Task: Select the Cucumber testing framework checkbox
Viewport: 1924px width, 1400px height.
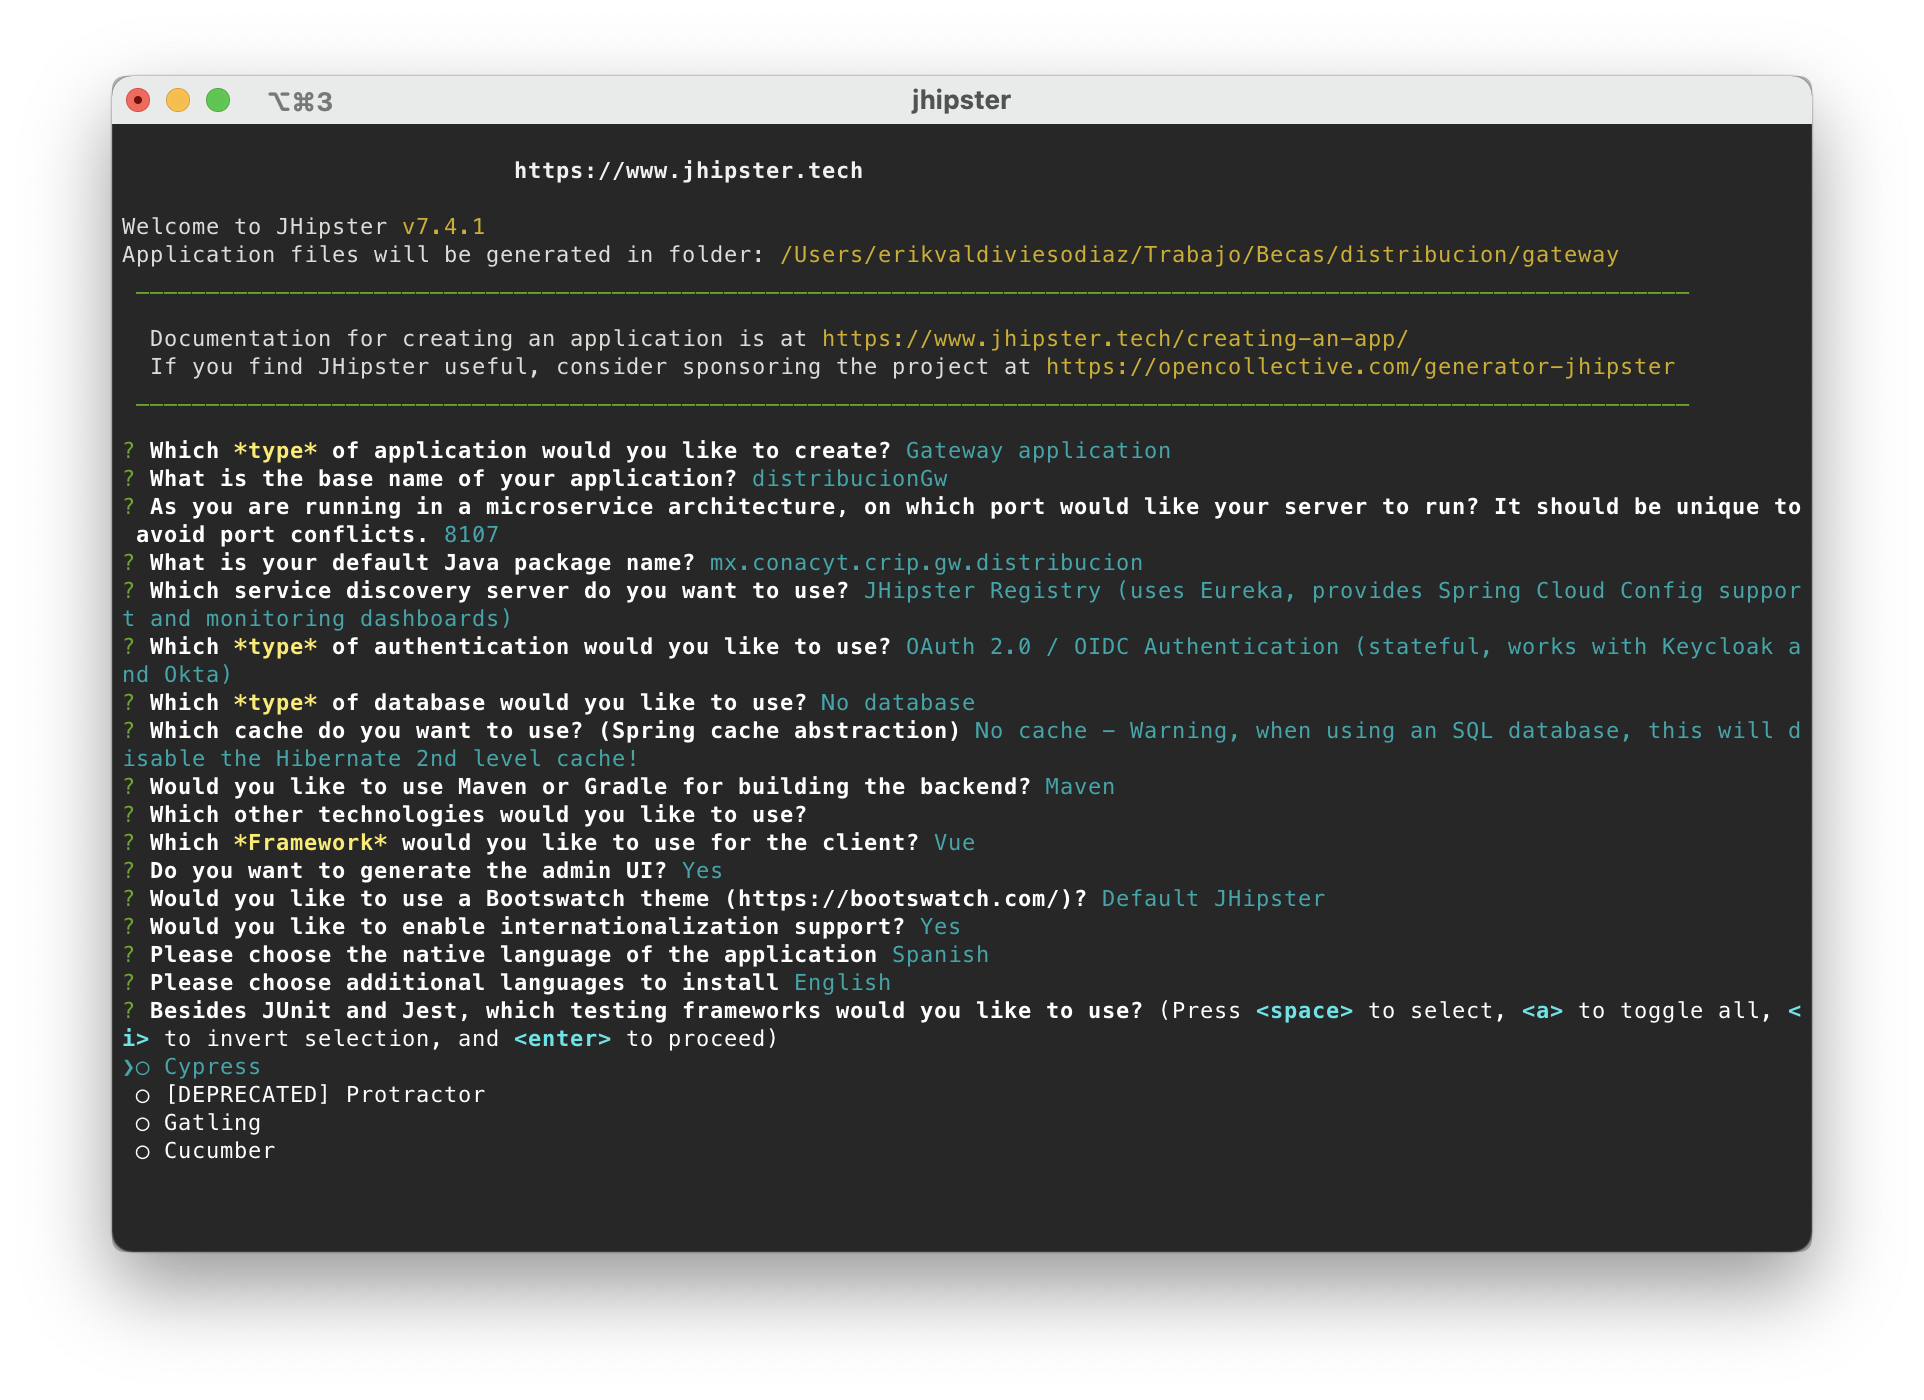Action: point(143,1152)
